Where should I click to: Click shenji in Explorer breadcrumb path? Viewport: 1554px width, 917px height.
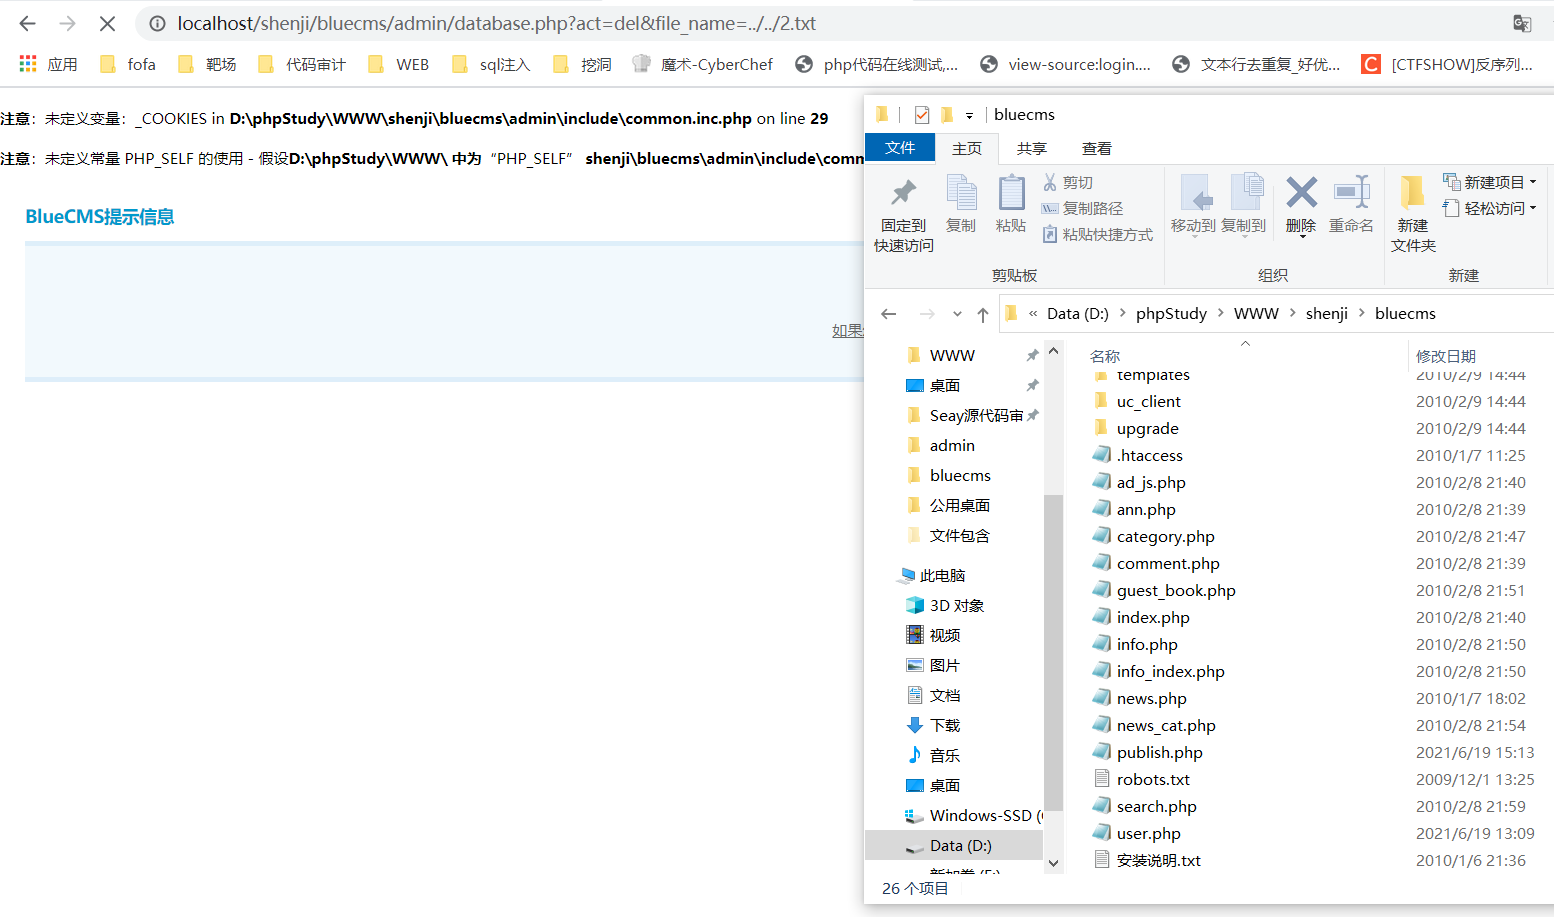point(1326,313)
